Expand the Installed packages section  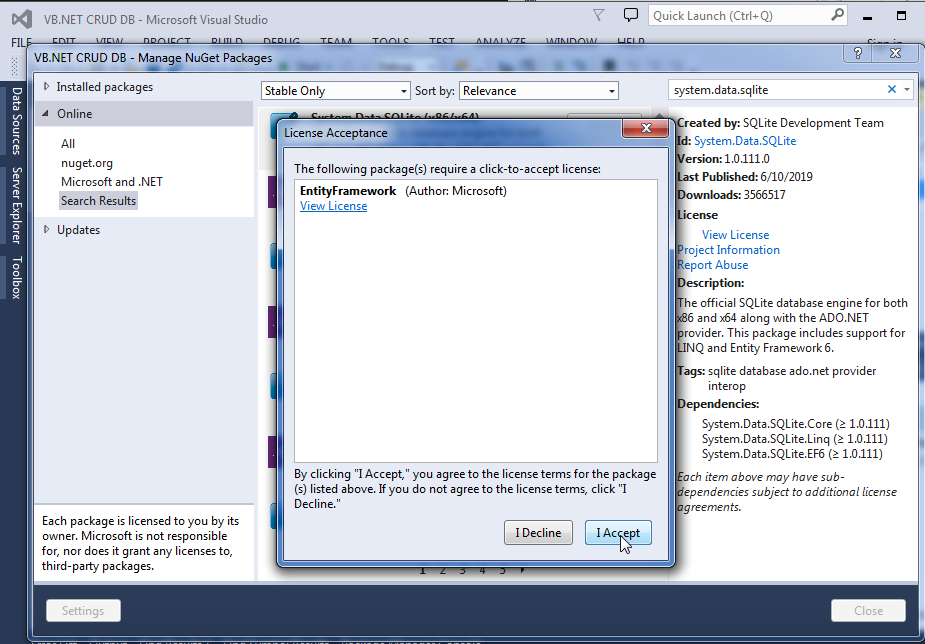47,87
